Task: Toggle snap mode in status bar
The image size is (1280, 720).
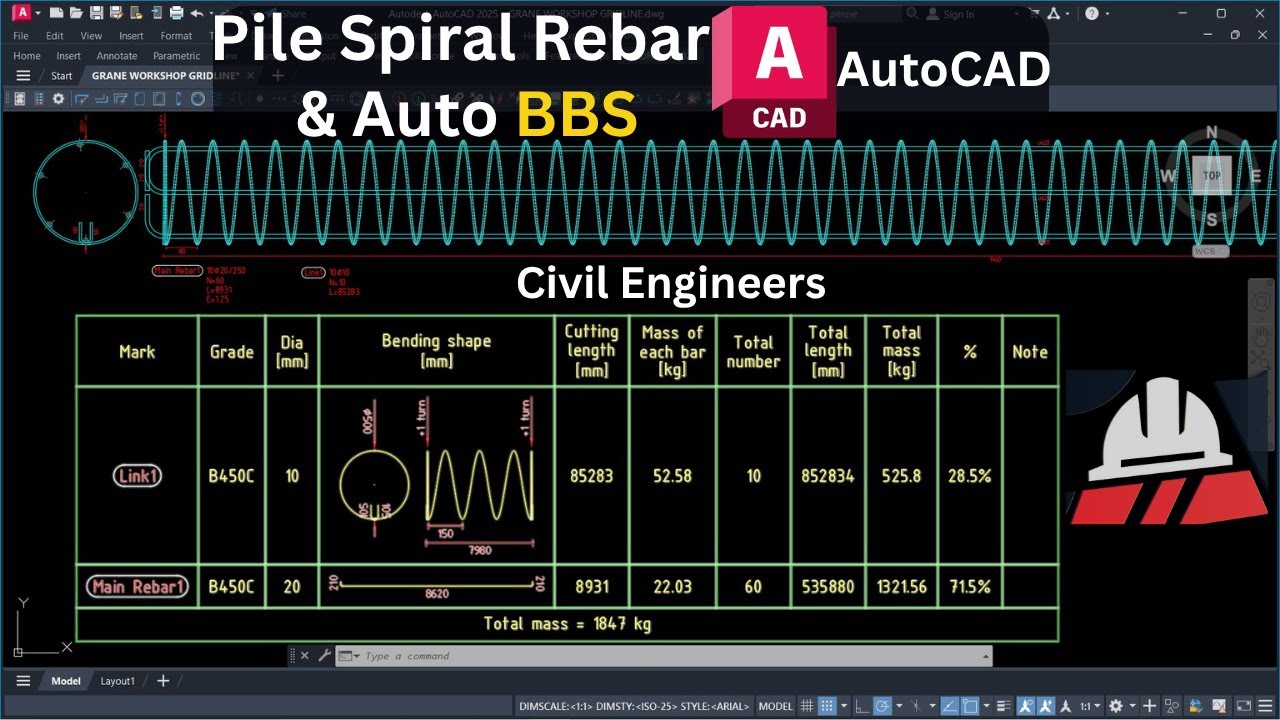Action: [827, 706]
